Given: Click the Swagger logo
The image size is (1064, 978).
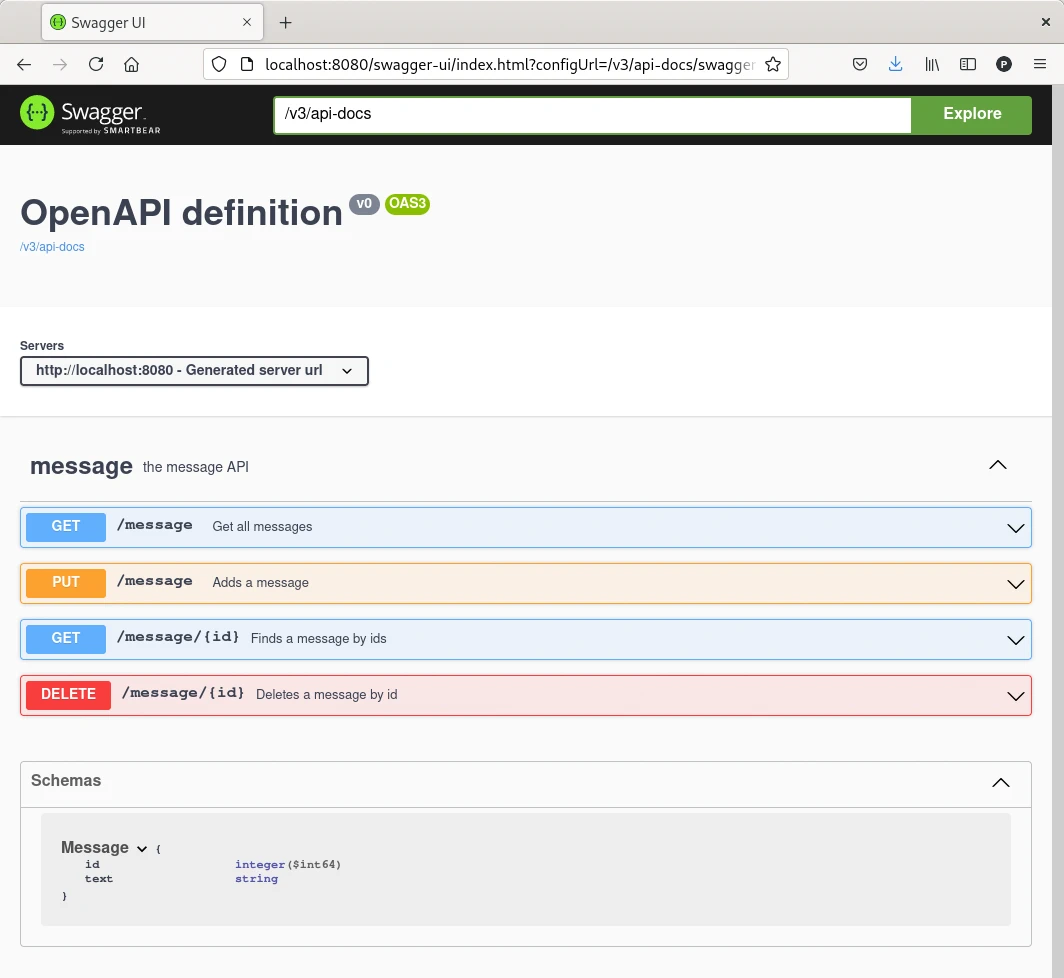Looking at the screenshot, I should pos(90,114).
